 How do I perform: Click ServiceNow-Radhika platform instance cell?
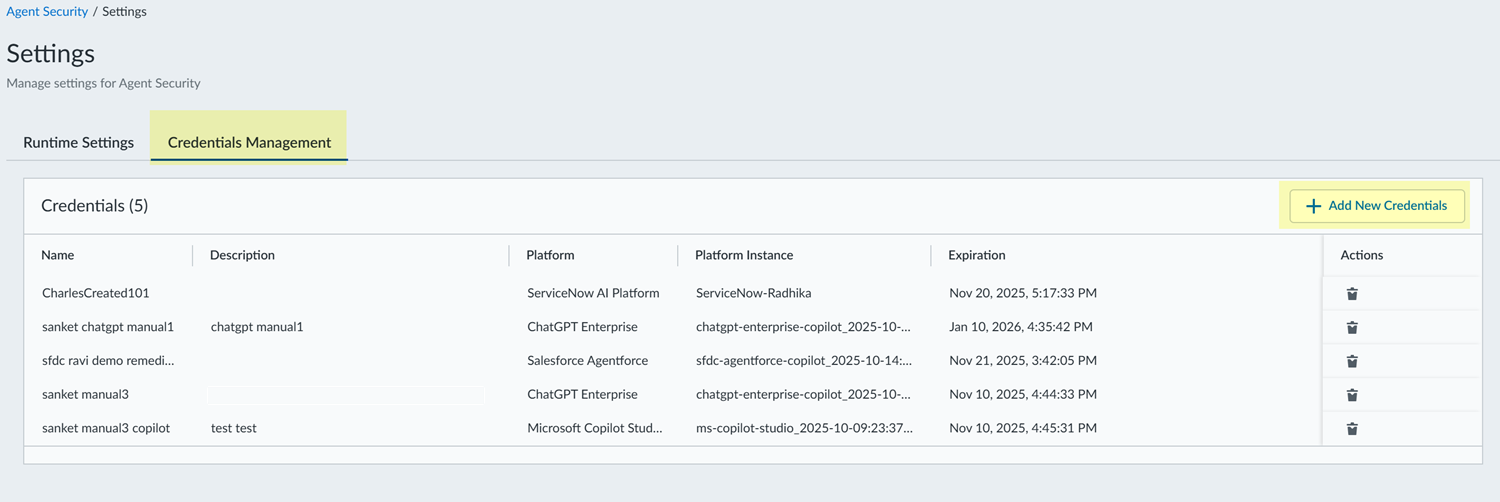753,293
